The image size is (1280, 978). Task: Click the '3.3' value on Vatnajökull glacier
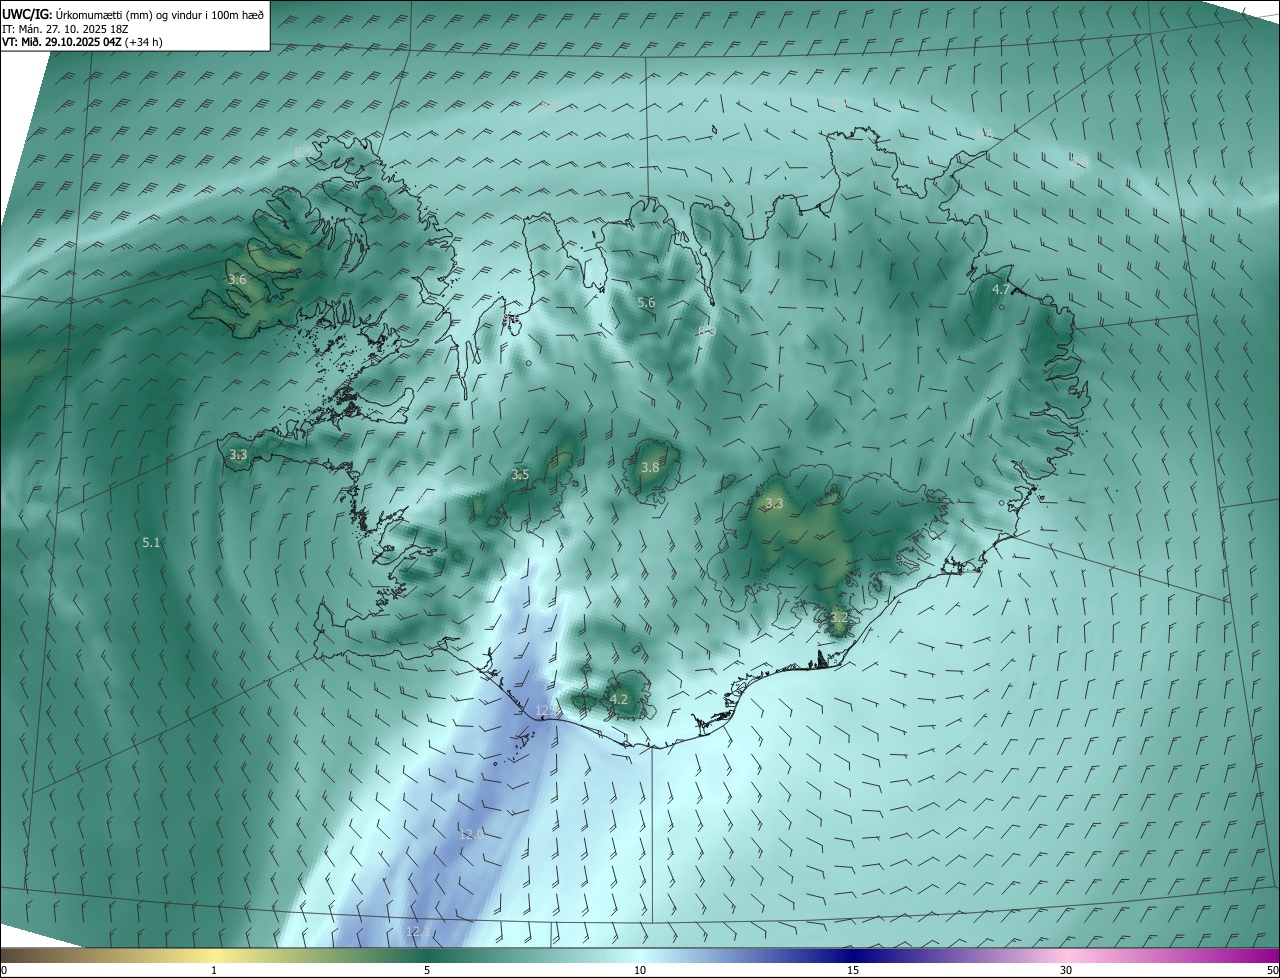coord(774,503)
